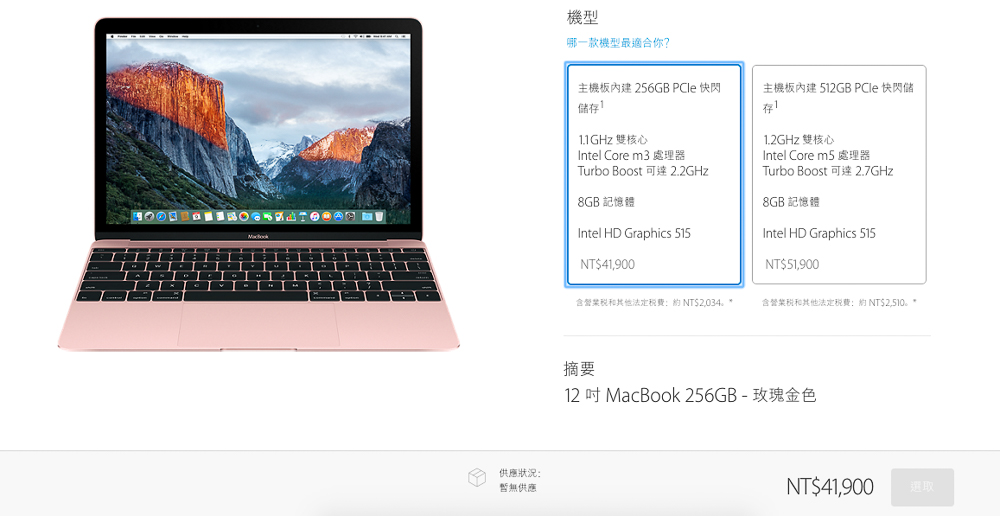Click the Safari compass icon in the pictured dock
This screenshot has height=516, width=1000.
pos(161,217)
